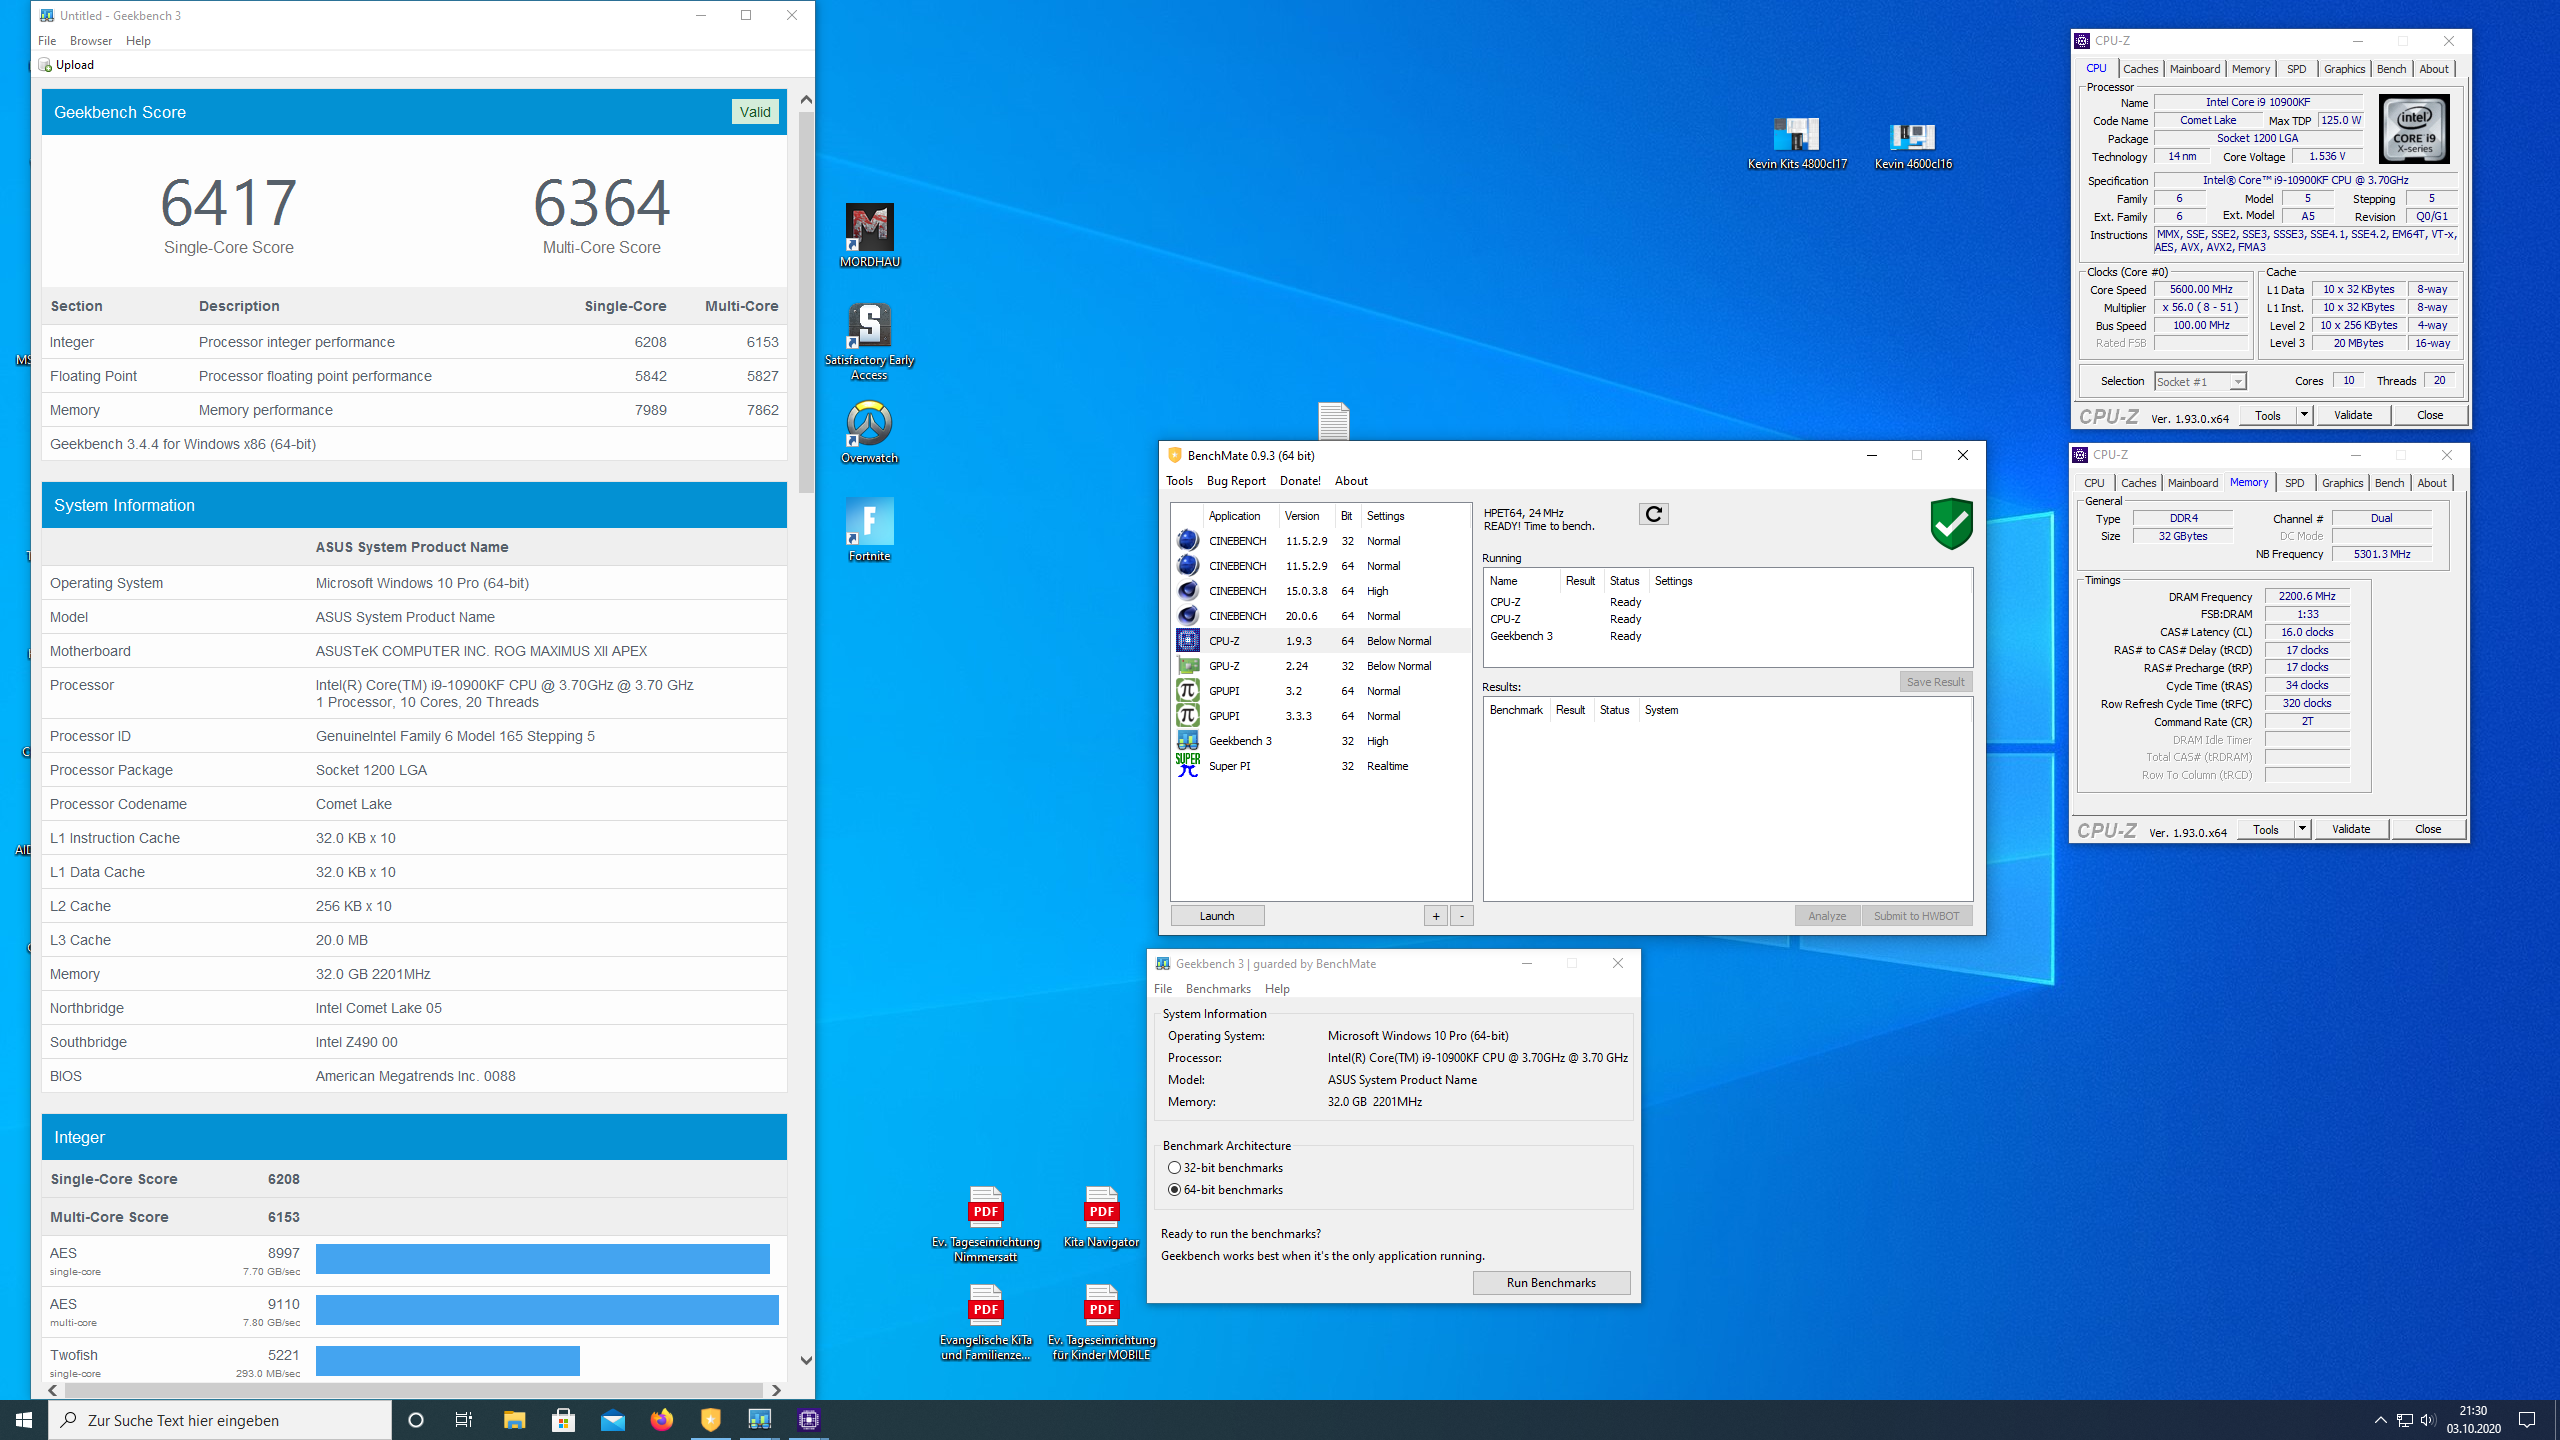Select 32-bit benchmarks radio option

click(1174, 1168)
